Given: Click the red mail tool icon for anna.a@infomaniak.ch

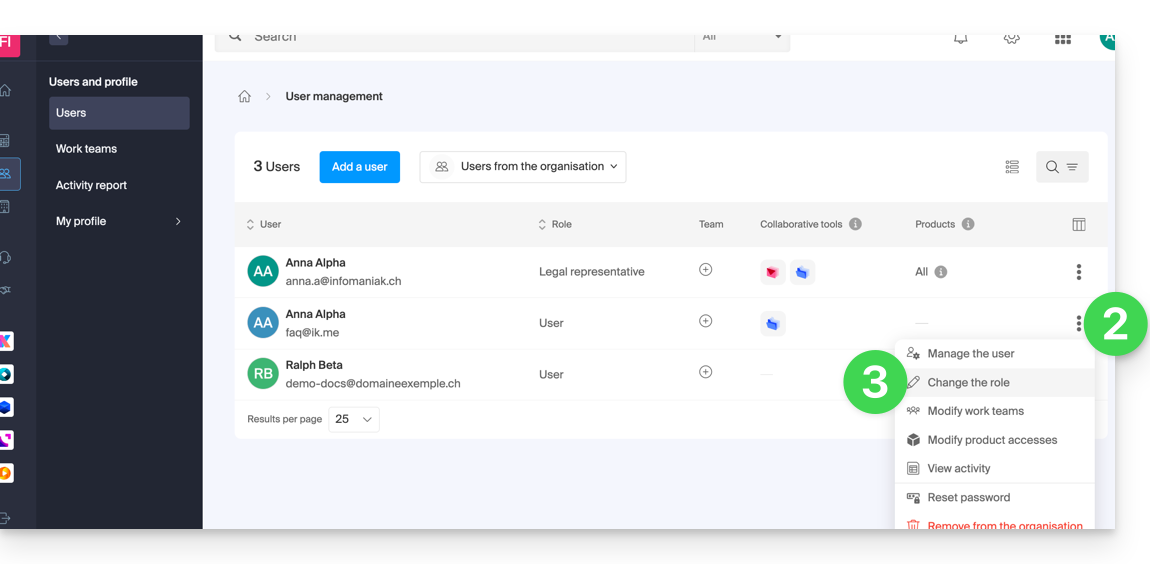Looking at the screenshot, I should point(773,272).
